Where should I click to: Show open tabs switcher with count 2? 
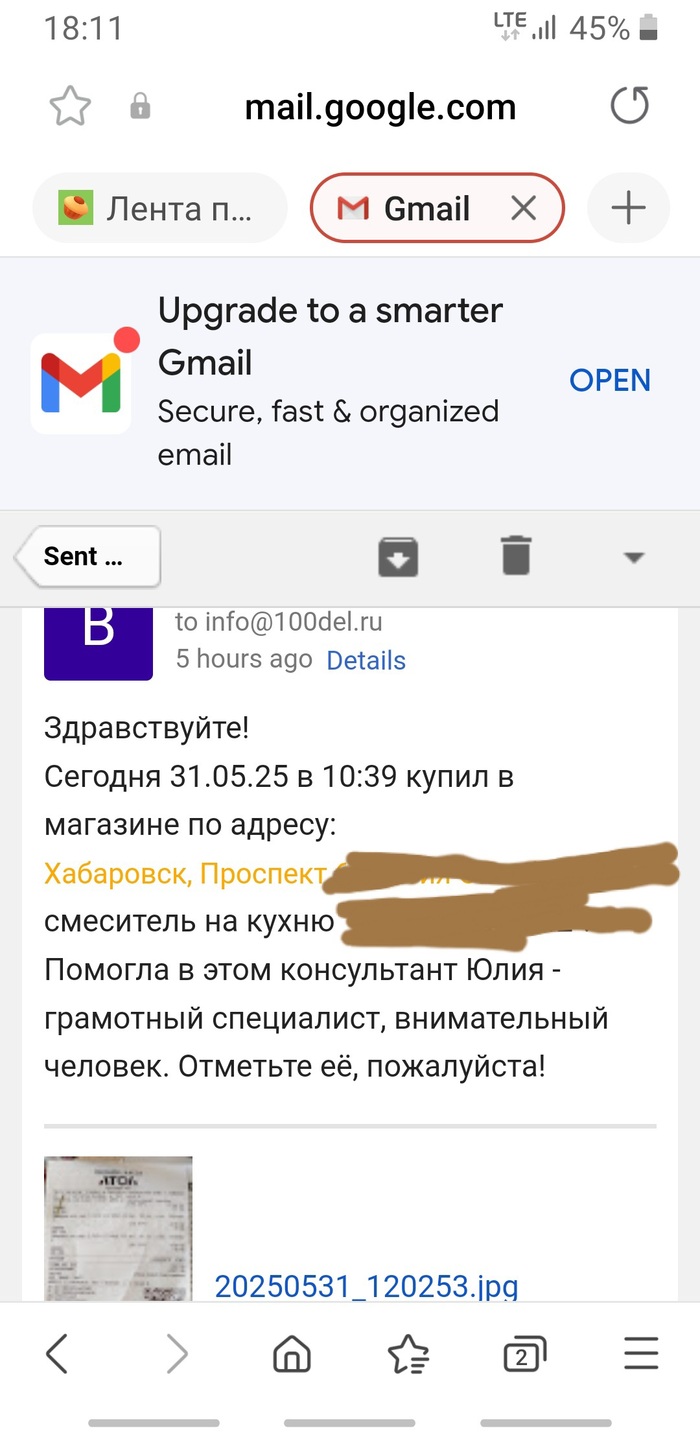click(525, 1355)
